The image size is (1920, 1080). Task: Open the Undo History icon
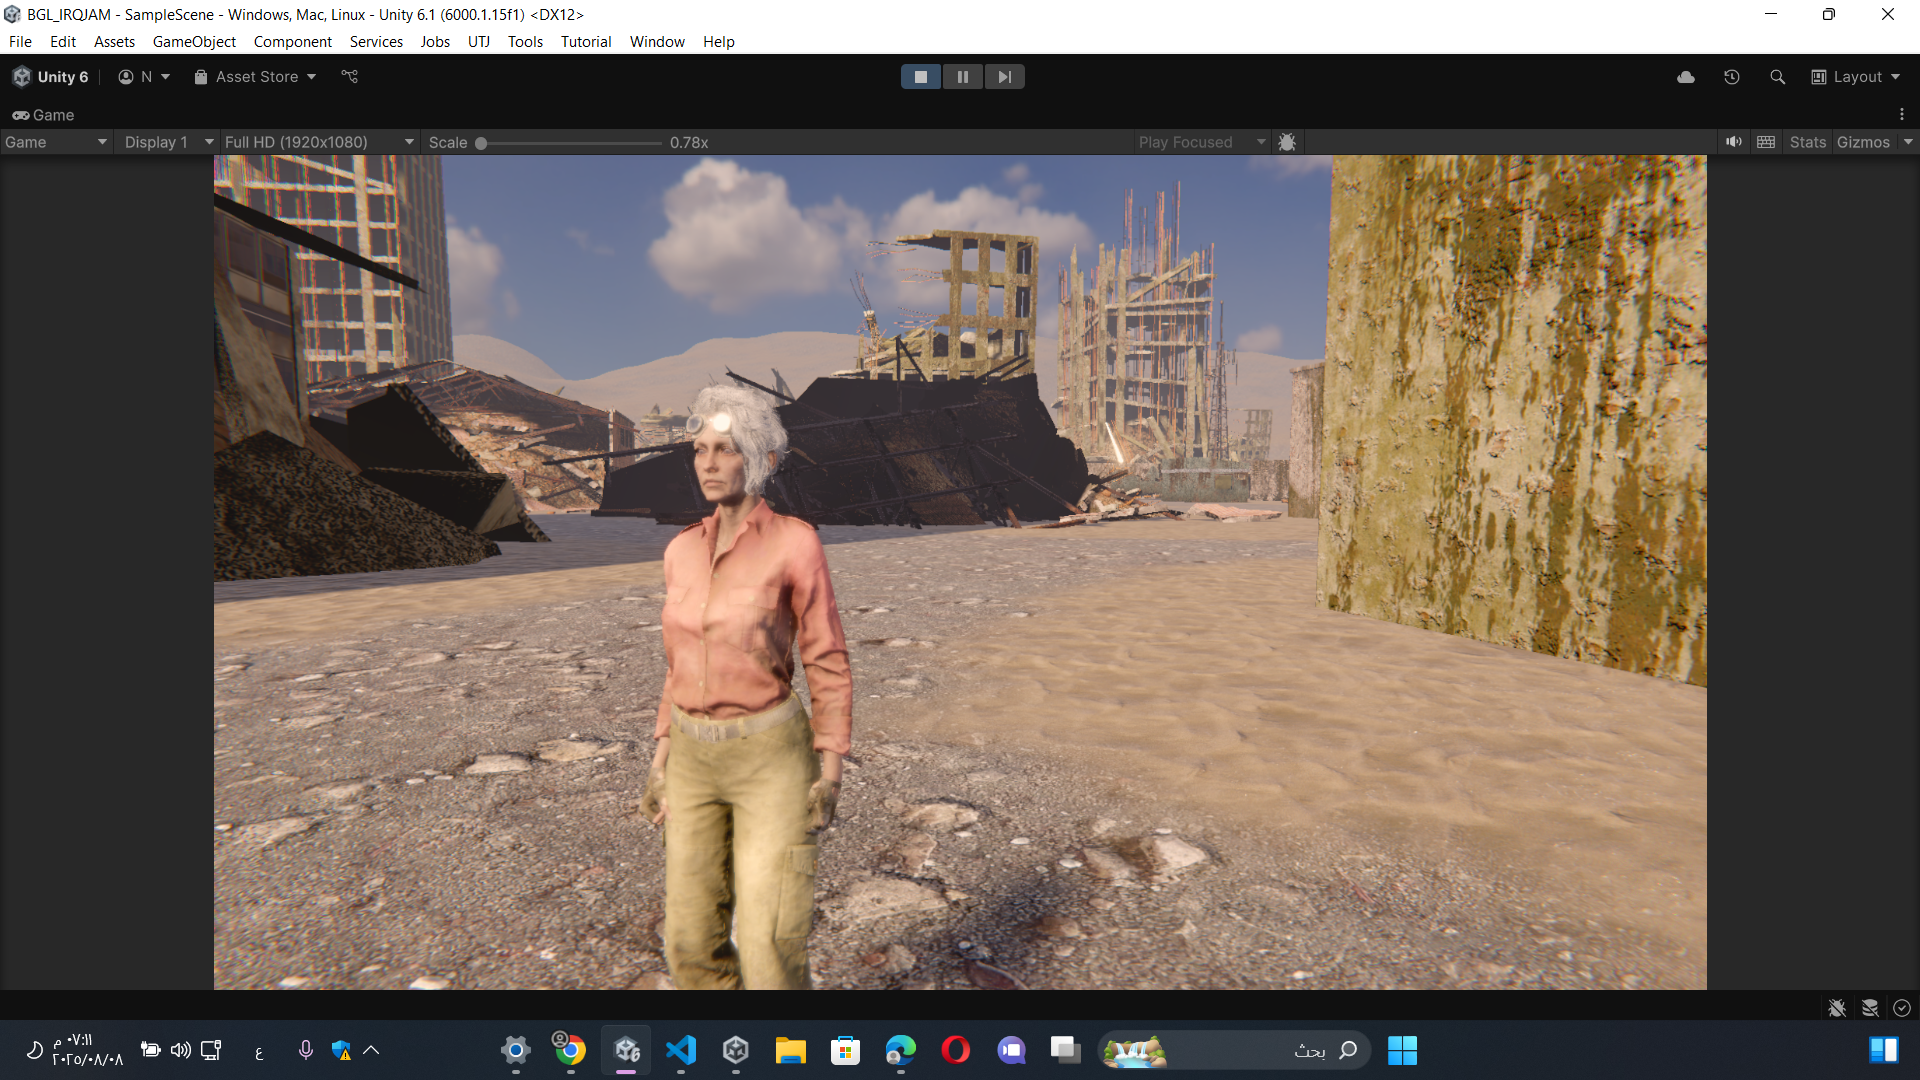coord(1732,77)
